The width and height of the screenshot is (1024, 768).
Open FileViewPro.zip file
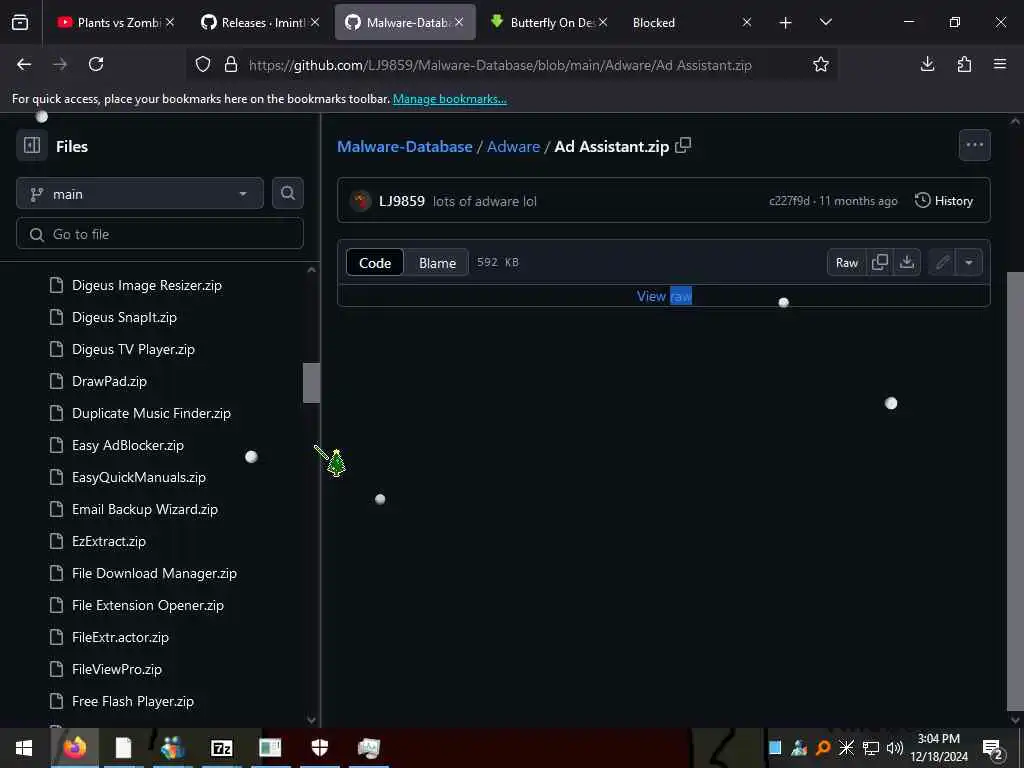tap(117, 669)
